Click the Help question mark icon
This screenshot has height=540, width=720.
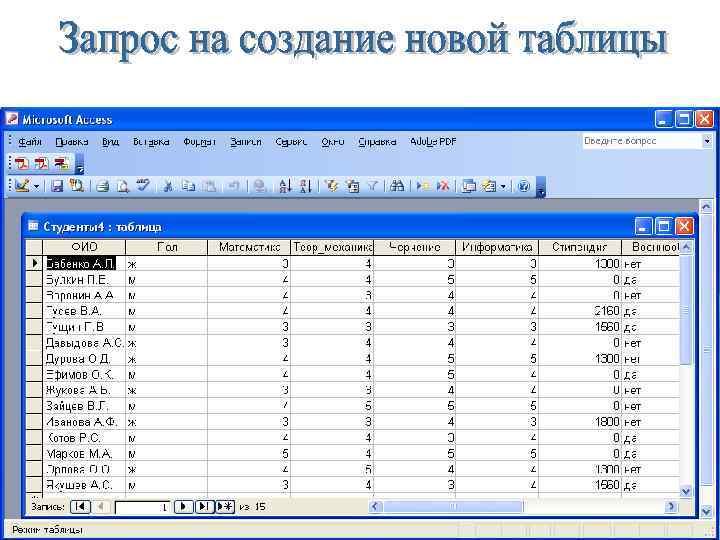(523, 186)
